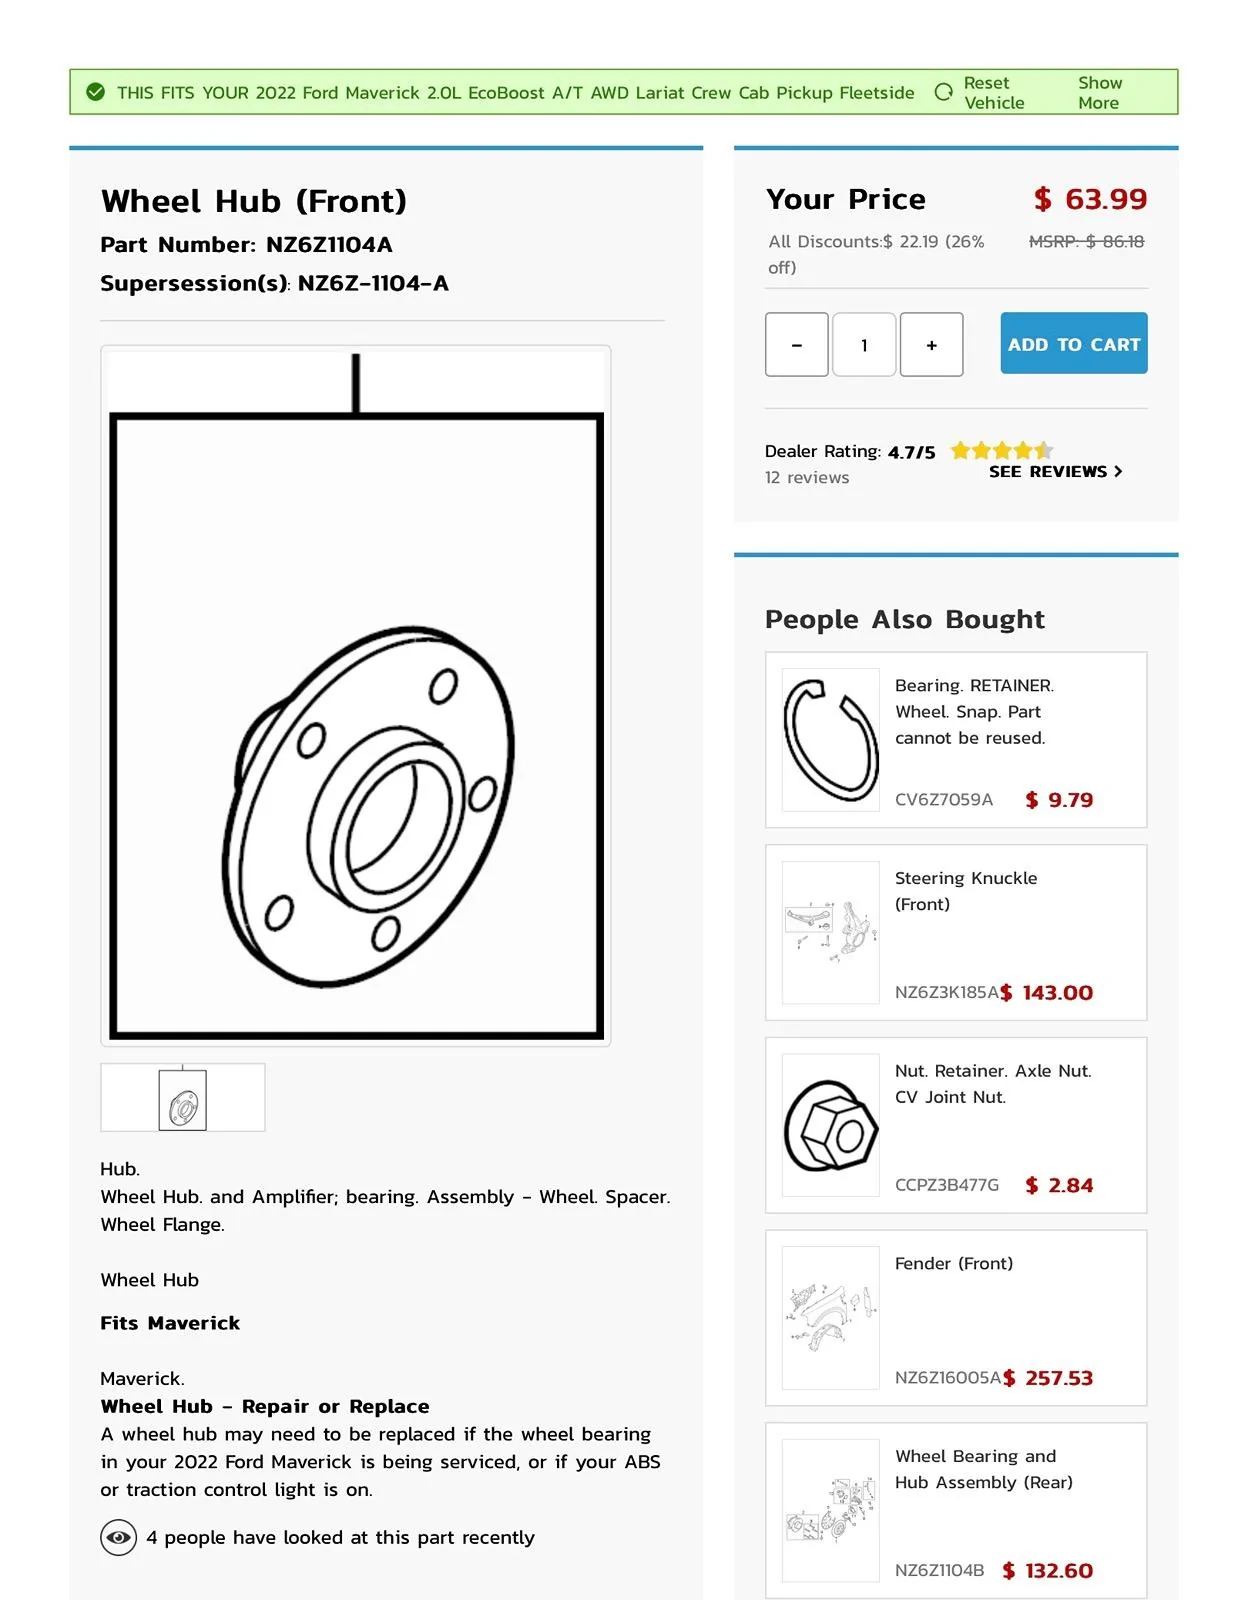This screenshot has height=1600, width=1248.
Task: Increase quantity with the plus button
Action: [931, 345]
